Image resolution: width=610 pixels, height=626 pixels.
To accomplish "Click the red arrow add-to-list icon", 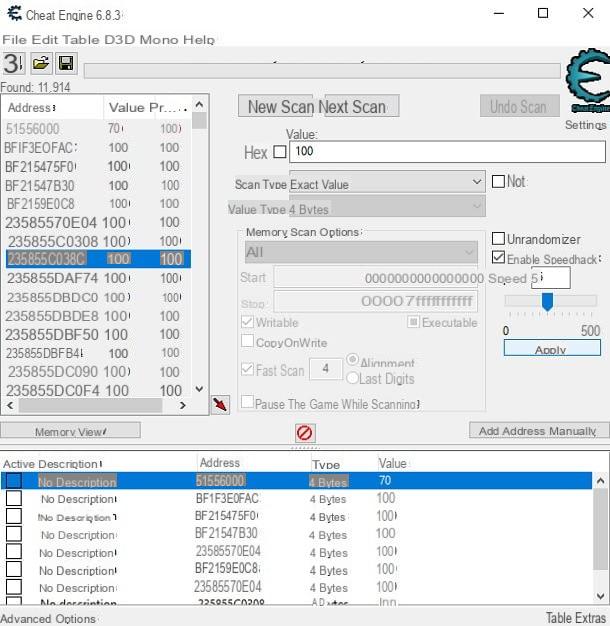I will pos(220,405).
